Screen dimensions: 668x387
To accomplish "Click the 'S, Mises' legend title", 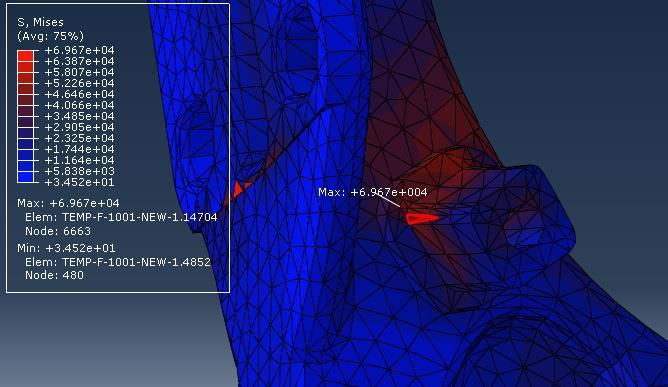I will point(40,22).
